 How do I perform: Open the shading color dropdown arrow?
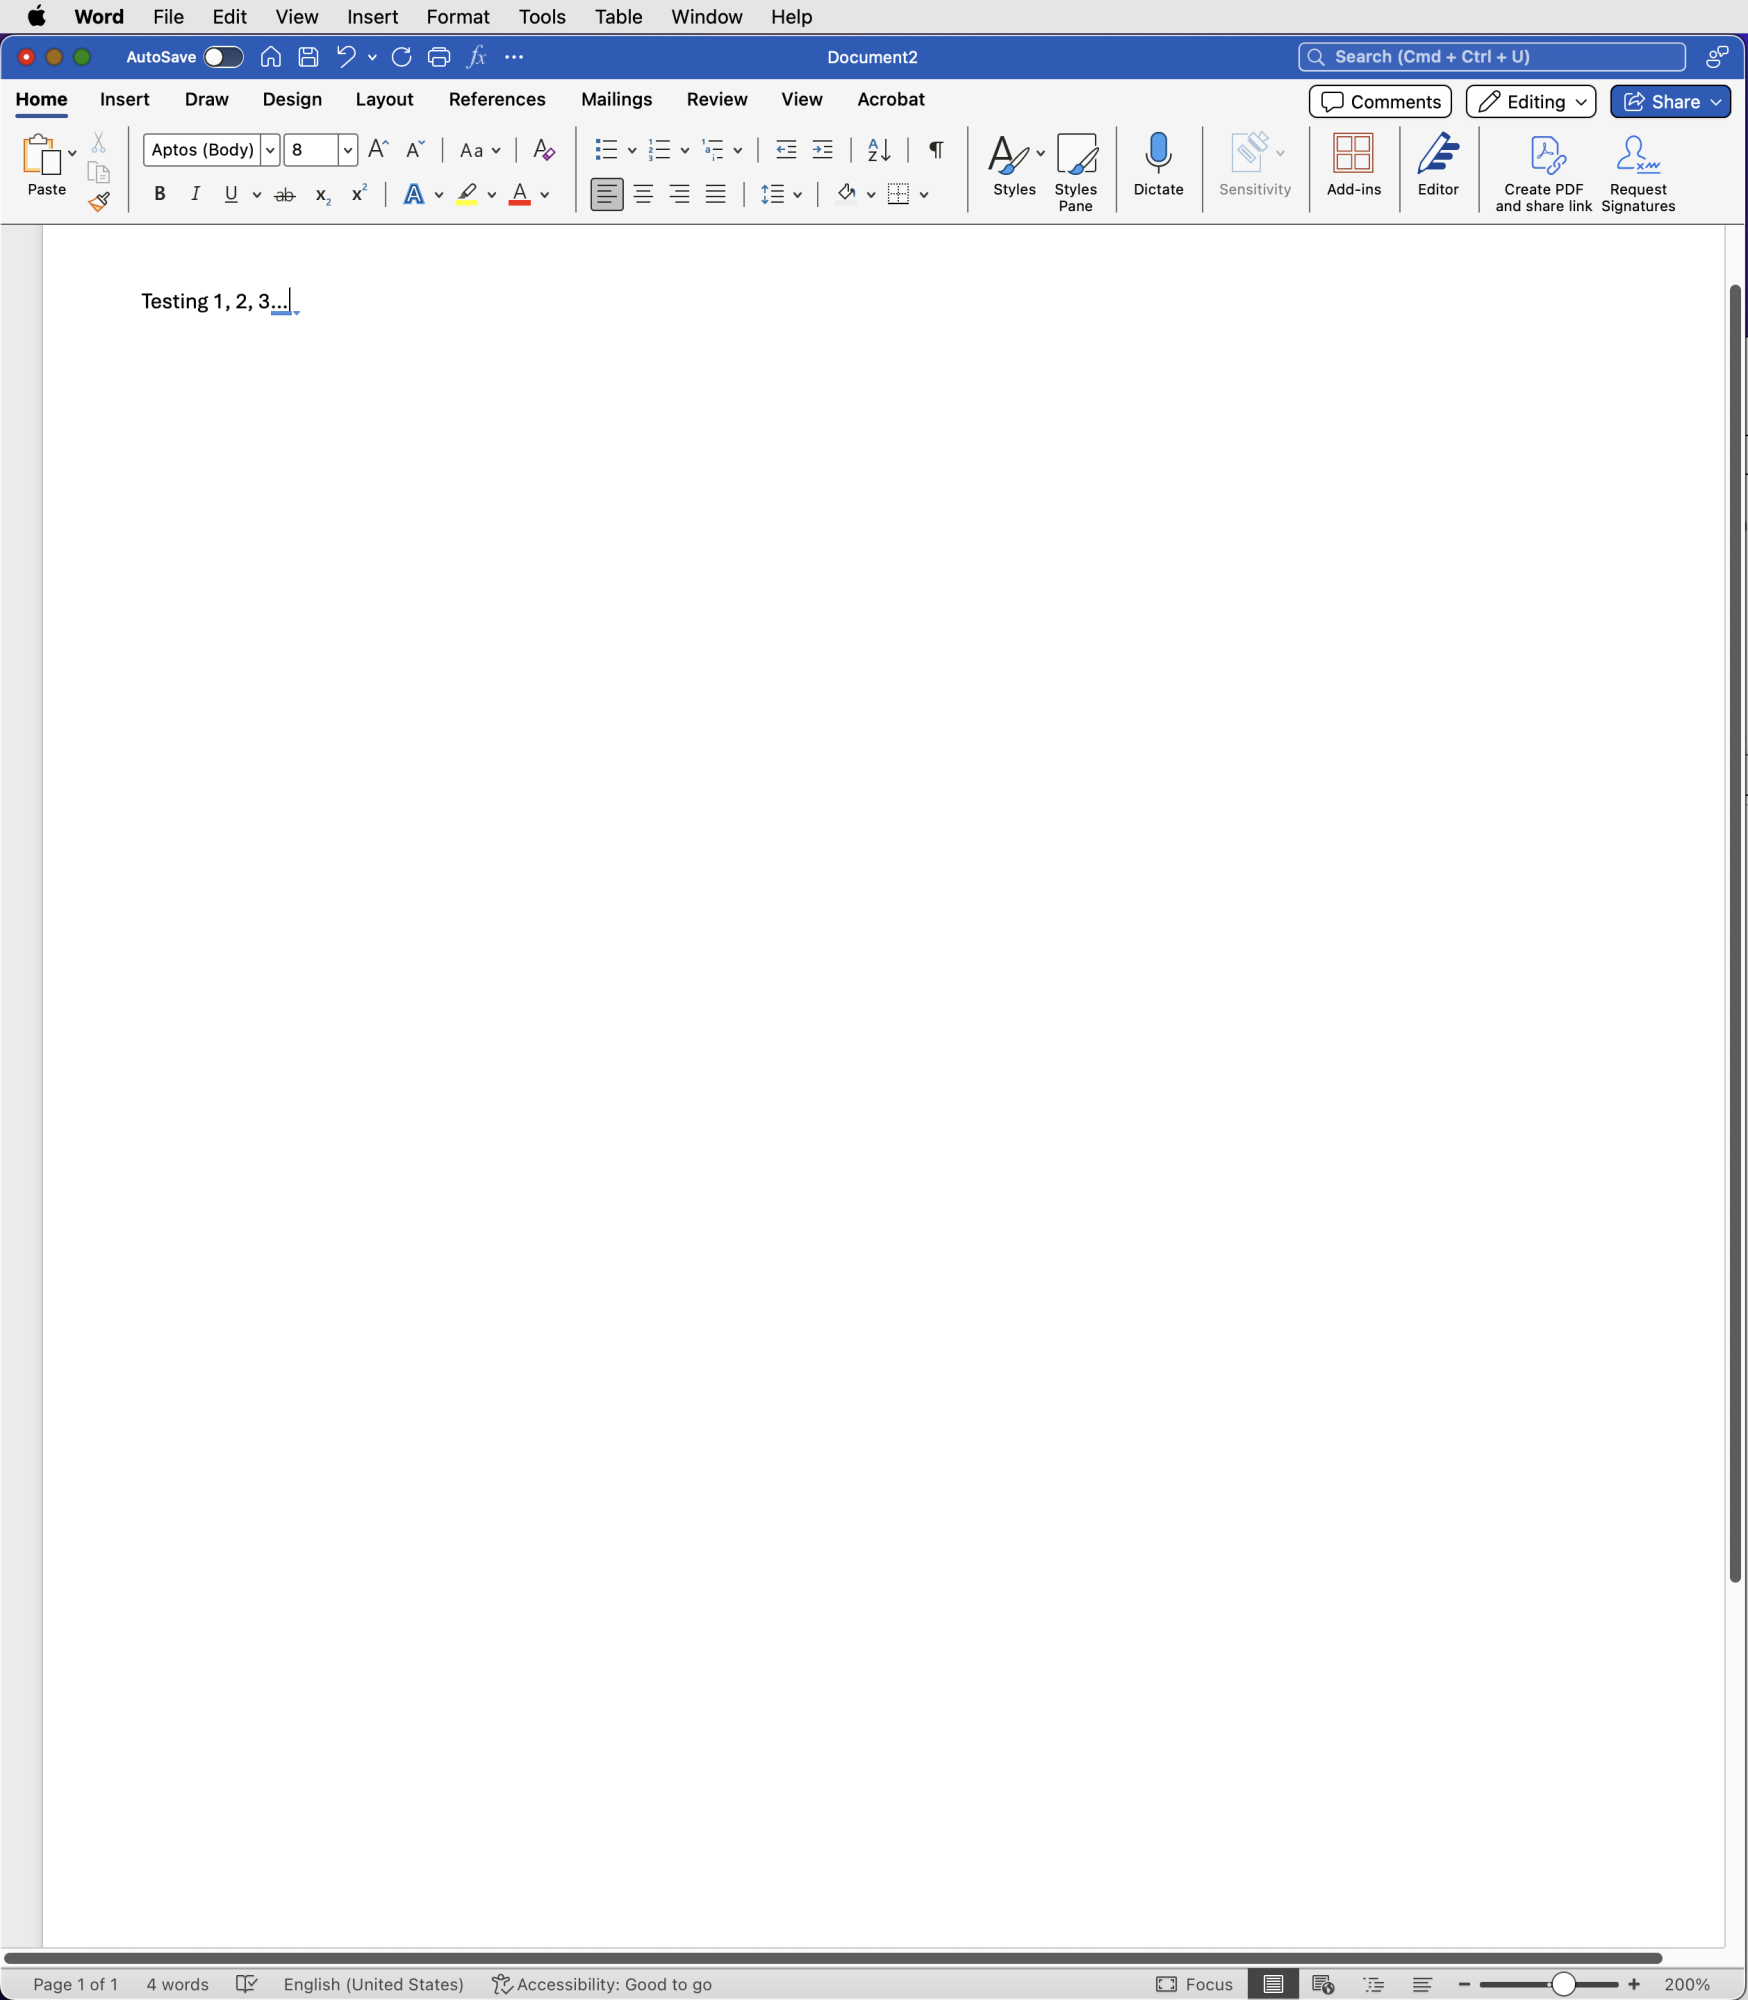pos(871,195)
